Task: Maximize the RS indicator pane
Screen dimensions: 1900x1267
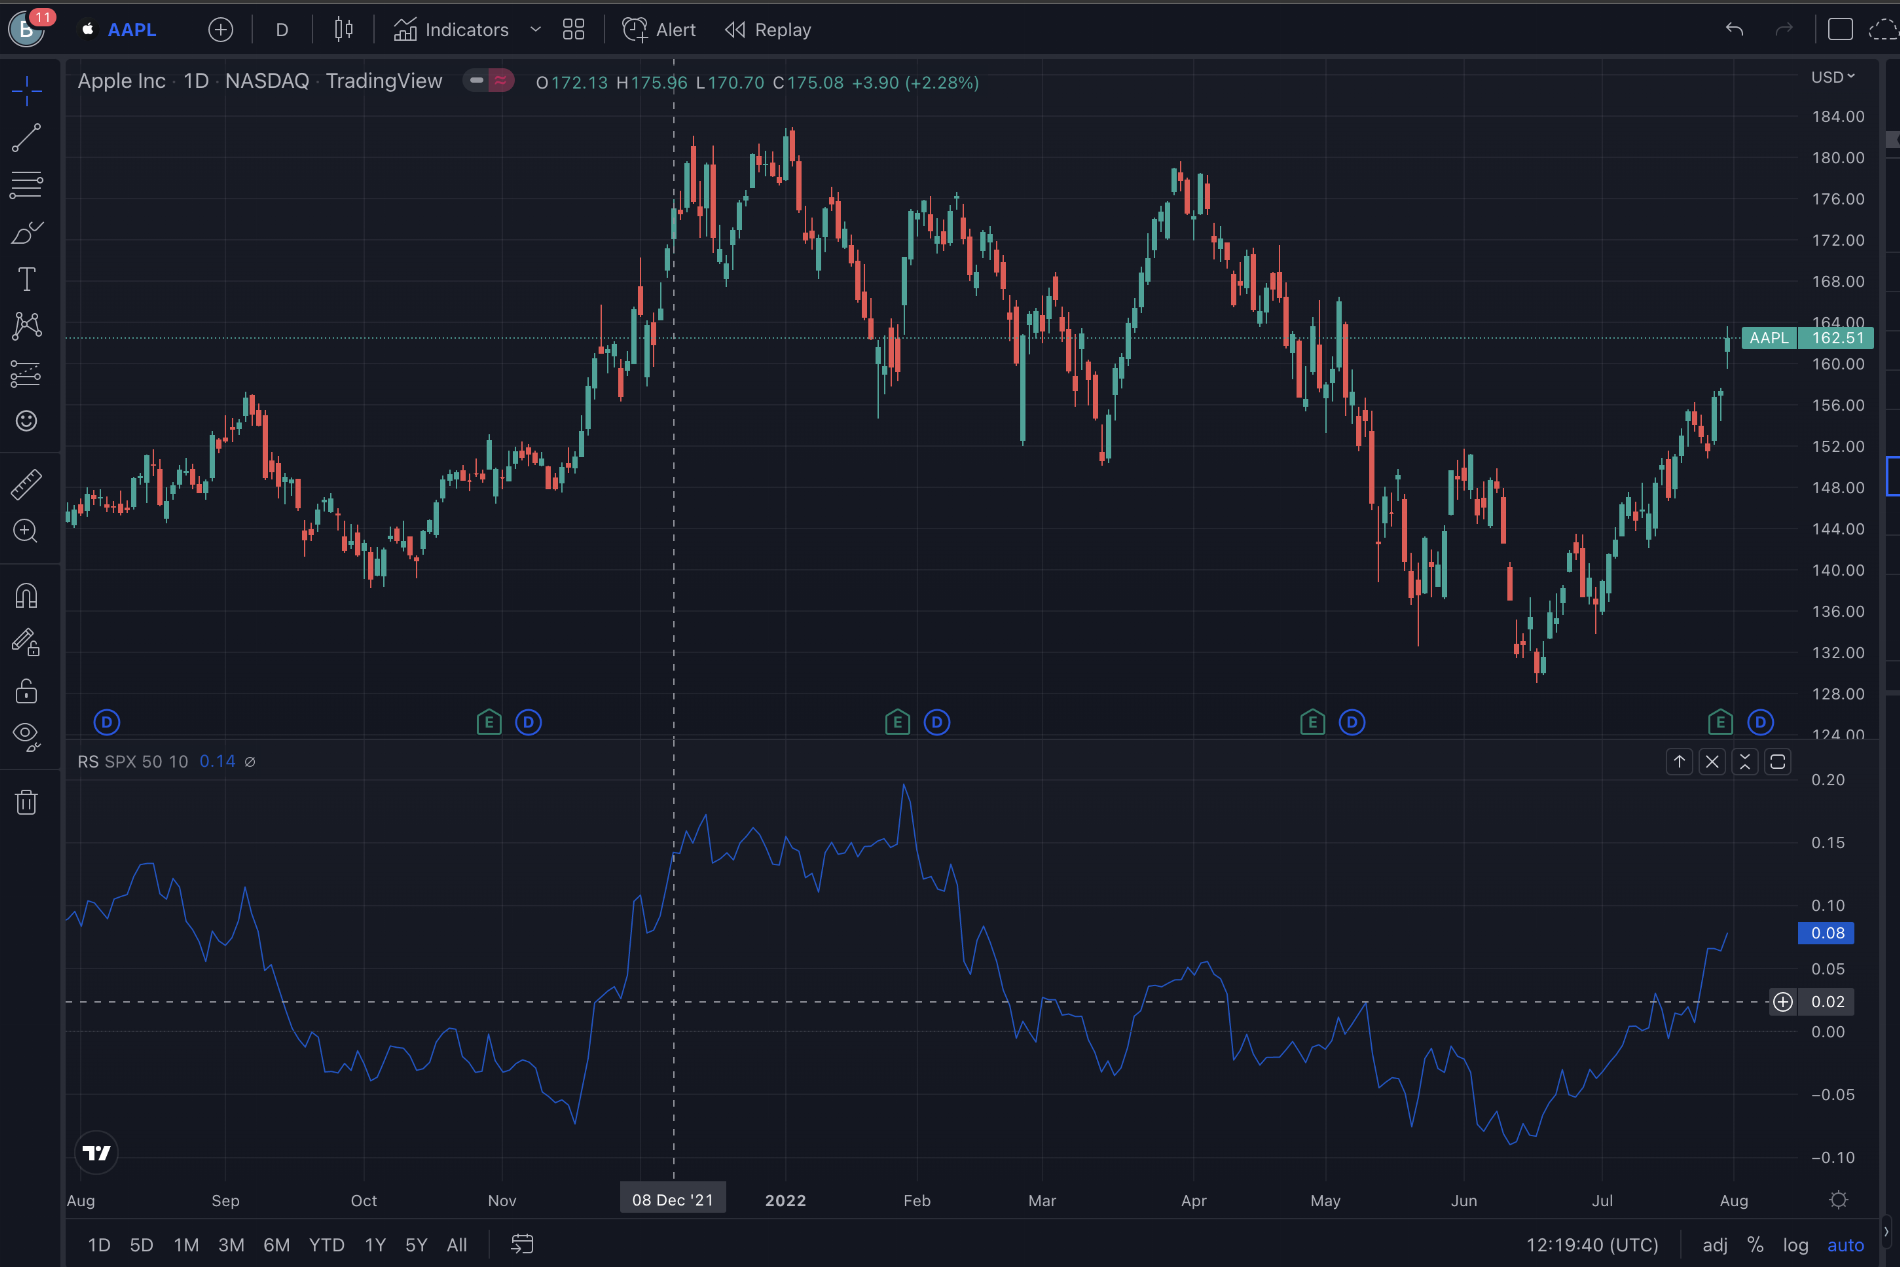Action: point(1778,762)
